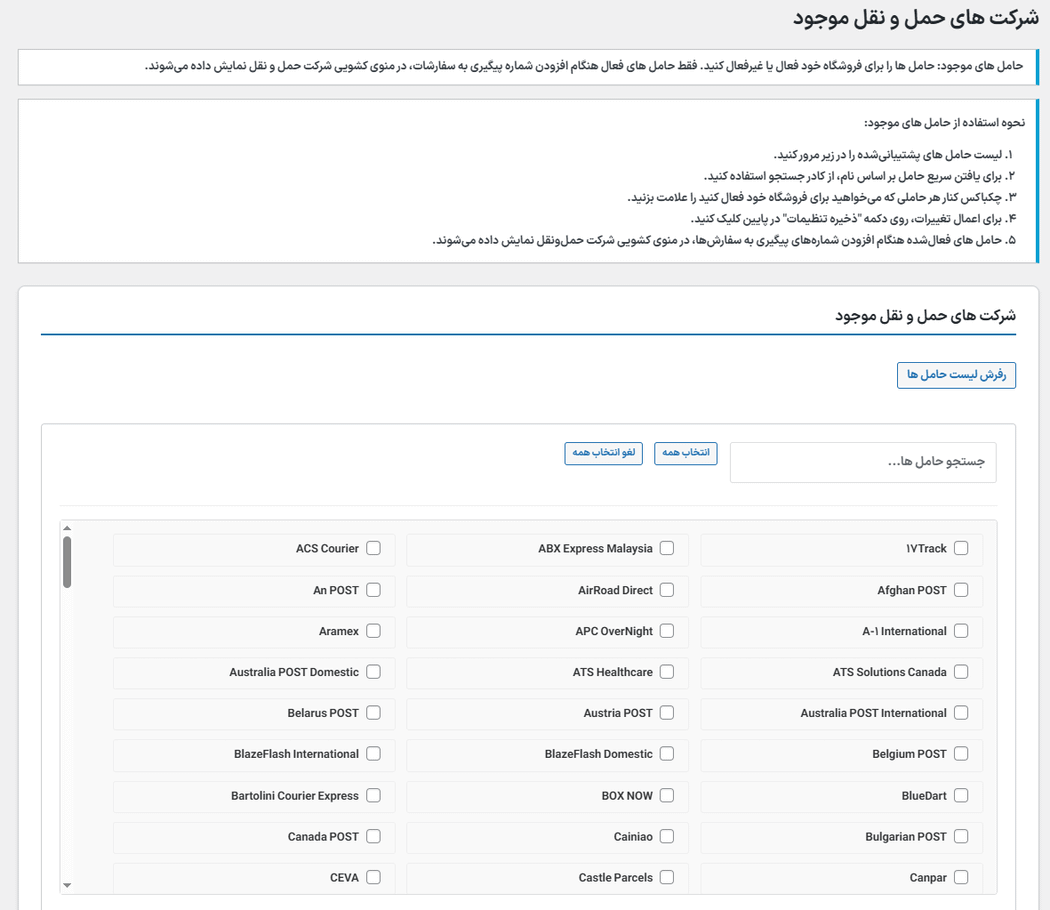Enable Bartolini Courier Express checkbox
Viewport: 1050px width, 910px height.
(373, 795)
